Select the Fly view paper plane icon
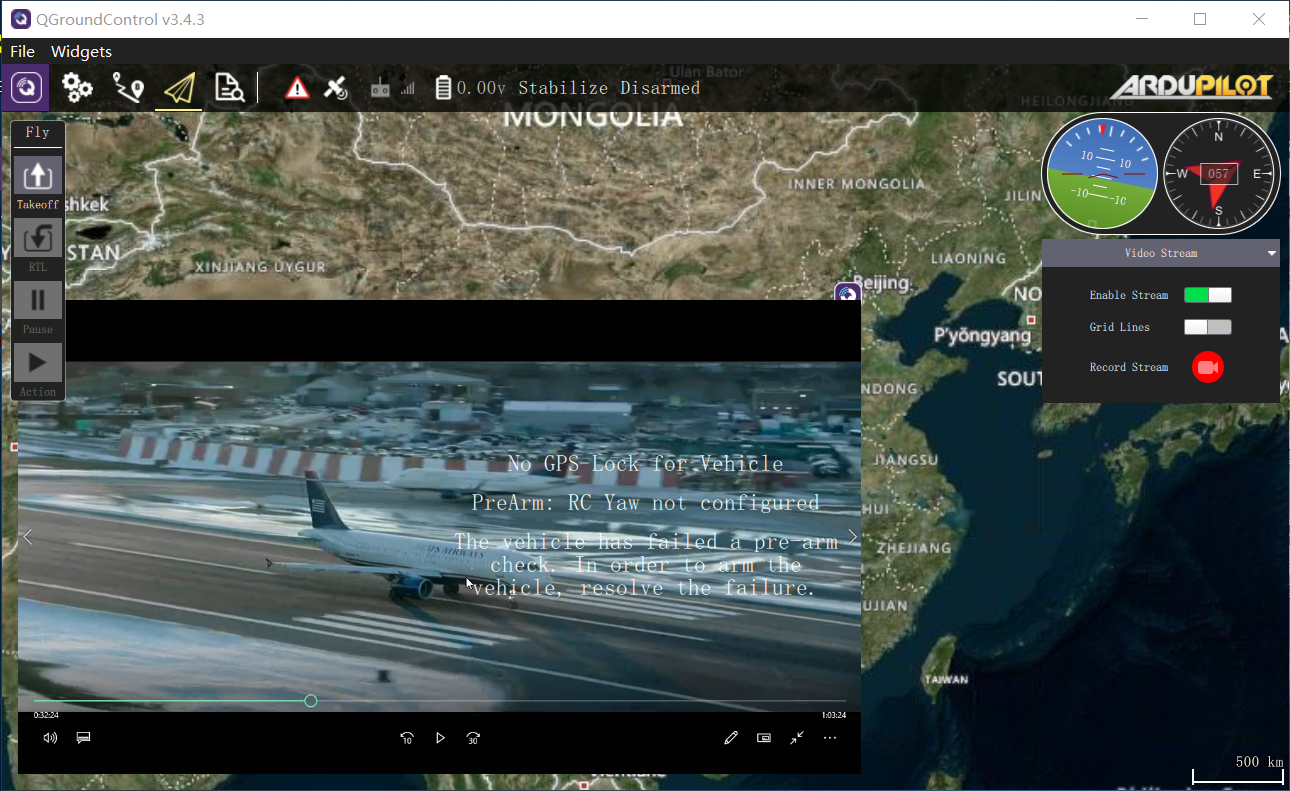 tap(179, 89)
